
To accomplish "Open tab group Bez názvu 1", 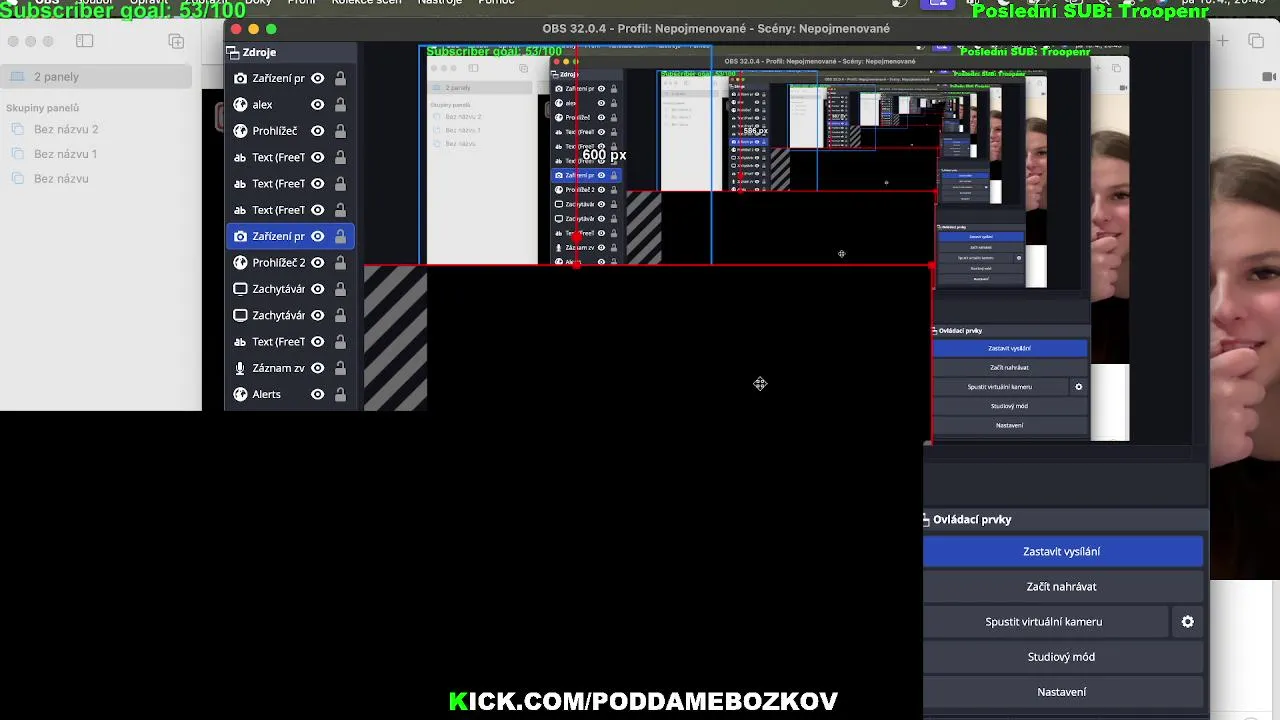I will [65, 154].
